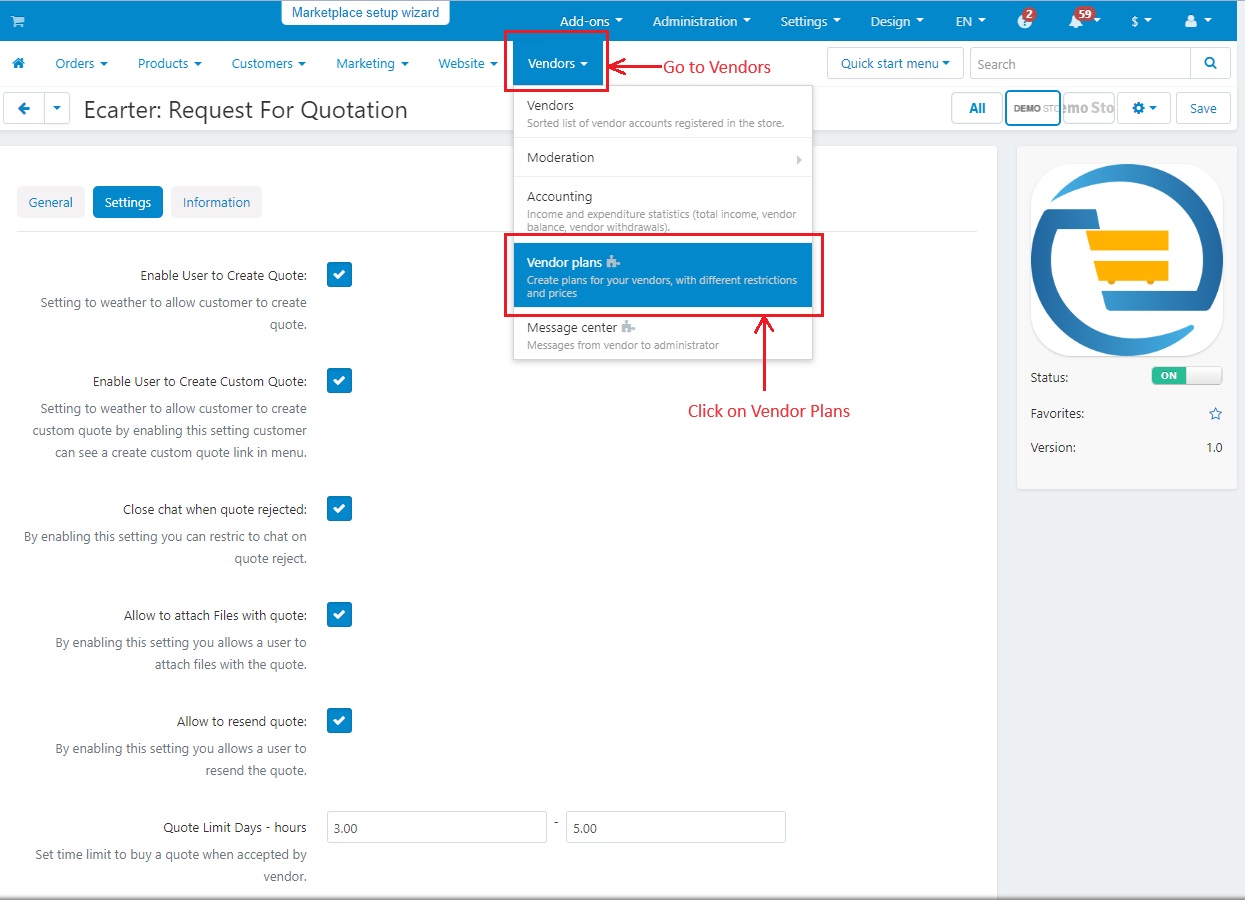This screenshot has width=1245, height=900.
Task: Select Accounting in Vendors menu
Action: pos(663,209)
